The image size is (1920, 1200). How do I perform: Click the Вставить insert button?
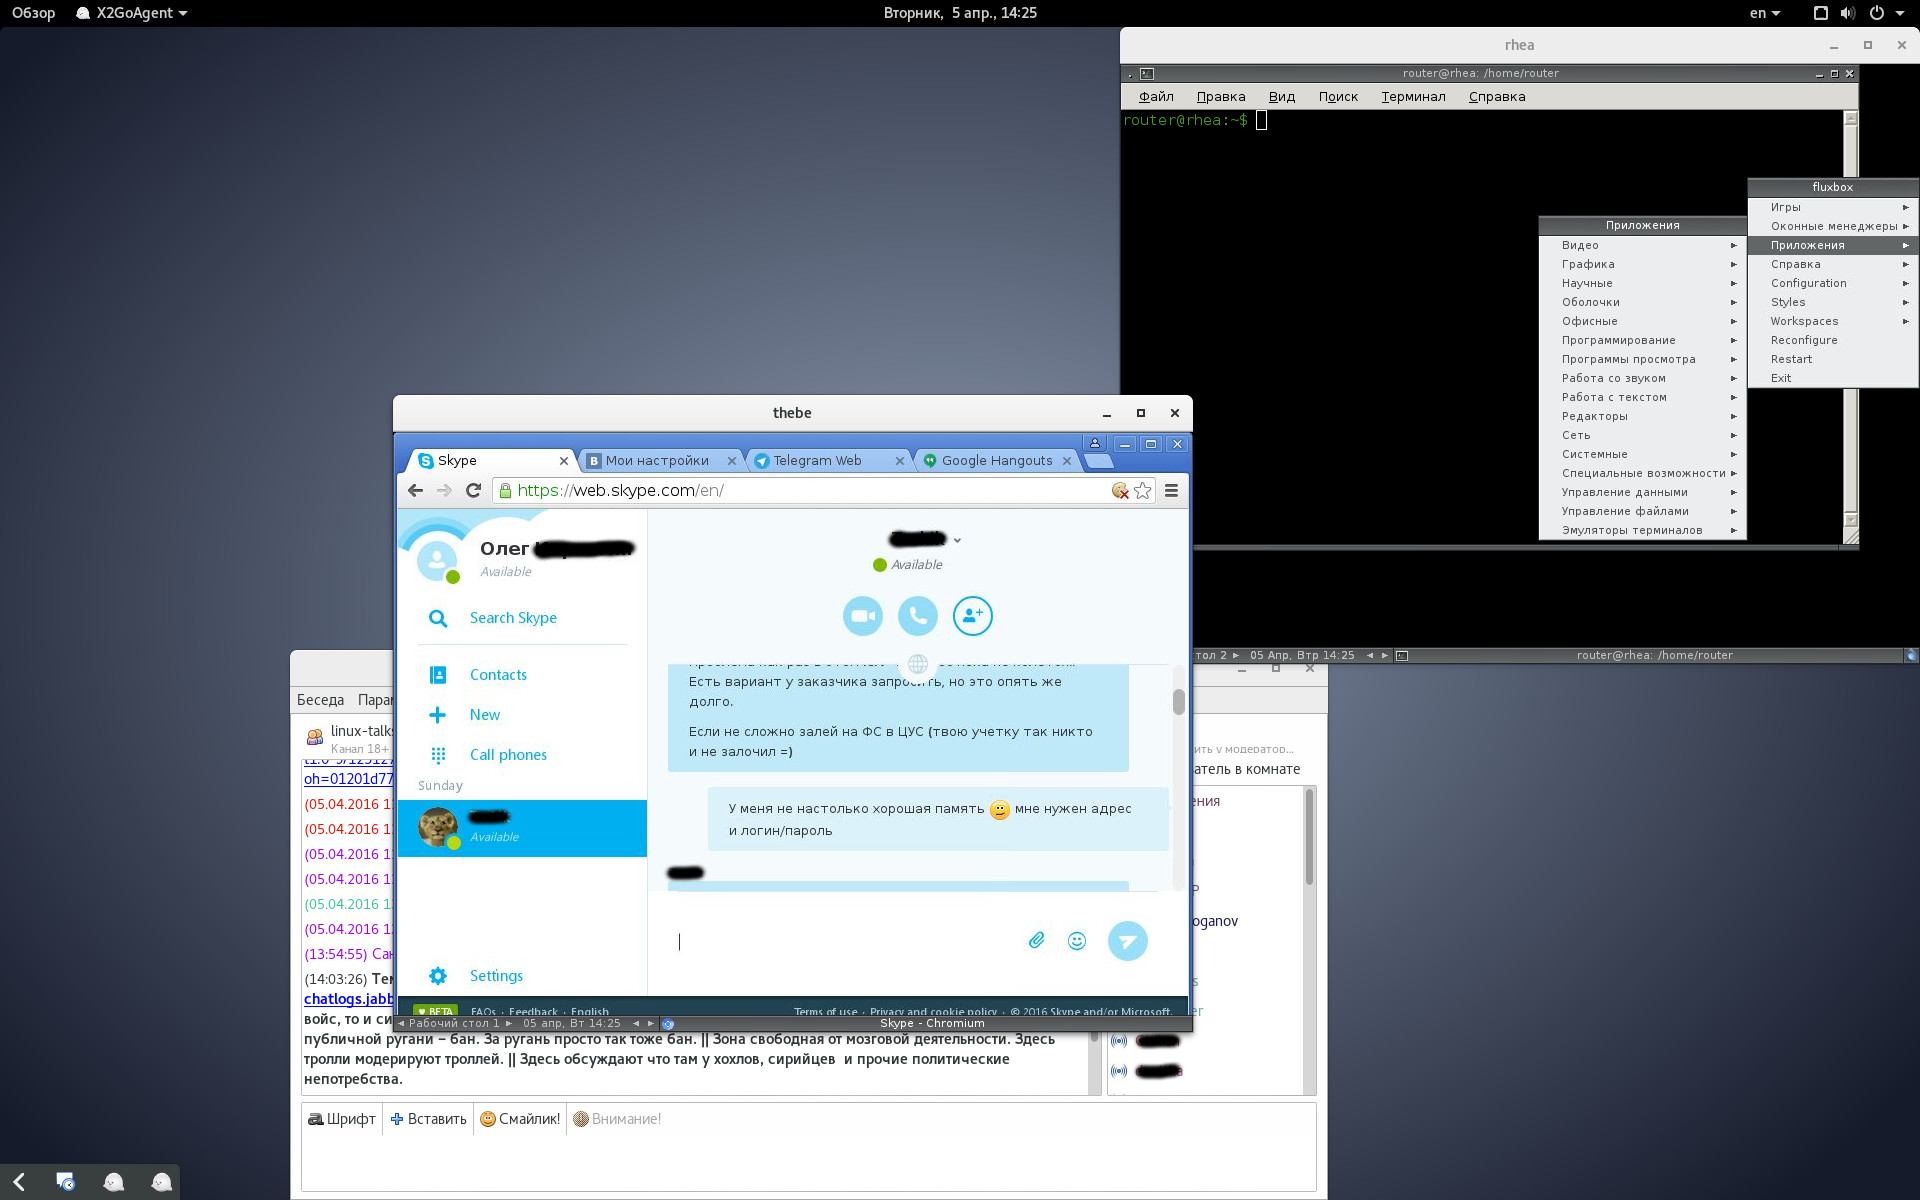pos(428,1119)
